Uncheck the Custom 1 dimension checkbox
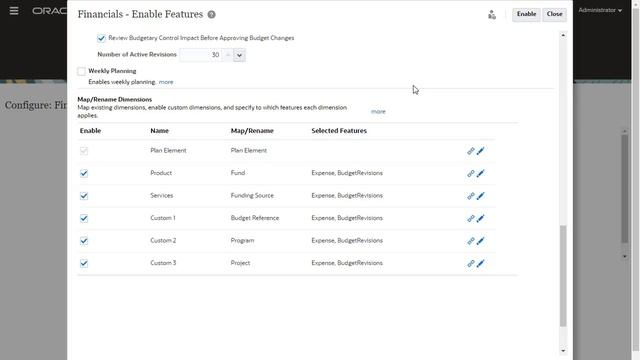 84,218
